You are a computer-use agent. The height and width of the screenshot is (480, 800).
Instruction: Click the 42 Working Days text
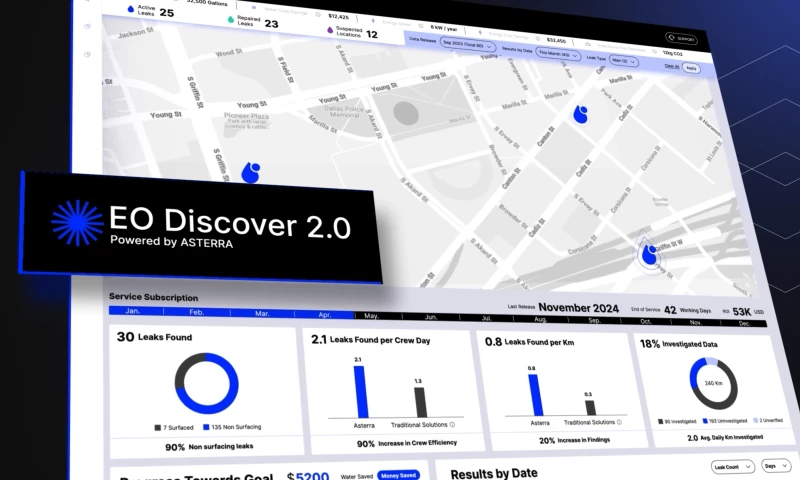(x=687, y=310)
